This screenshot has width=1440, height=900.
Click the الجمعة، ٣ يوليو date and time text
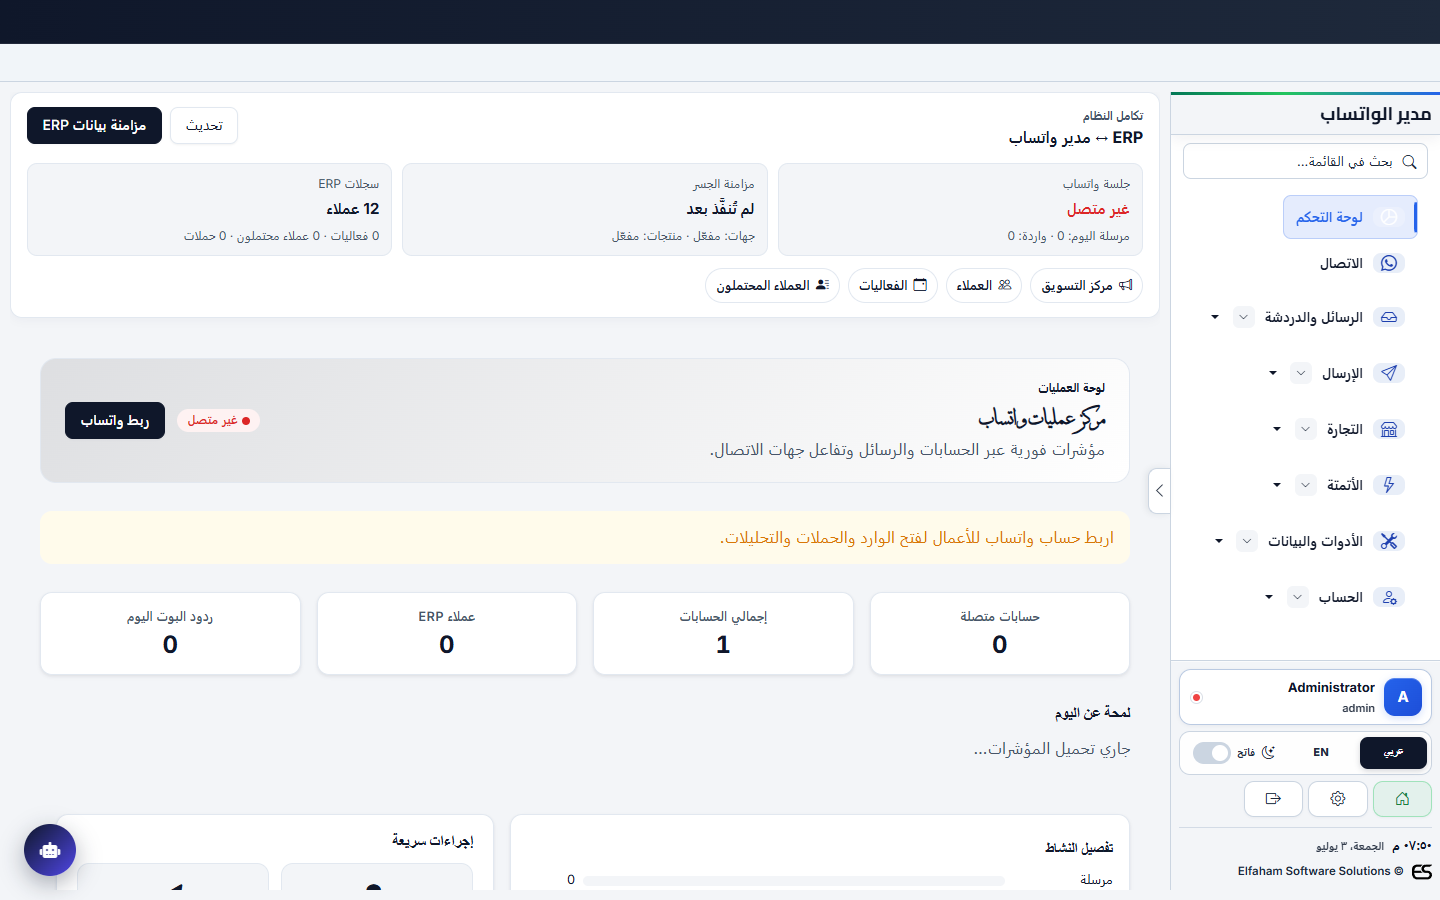pyautogui.click(x=1374, y=846)
